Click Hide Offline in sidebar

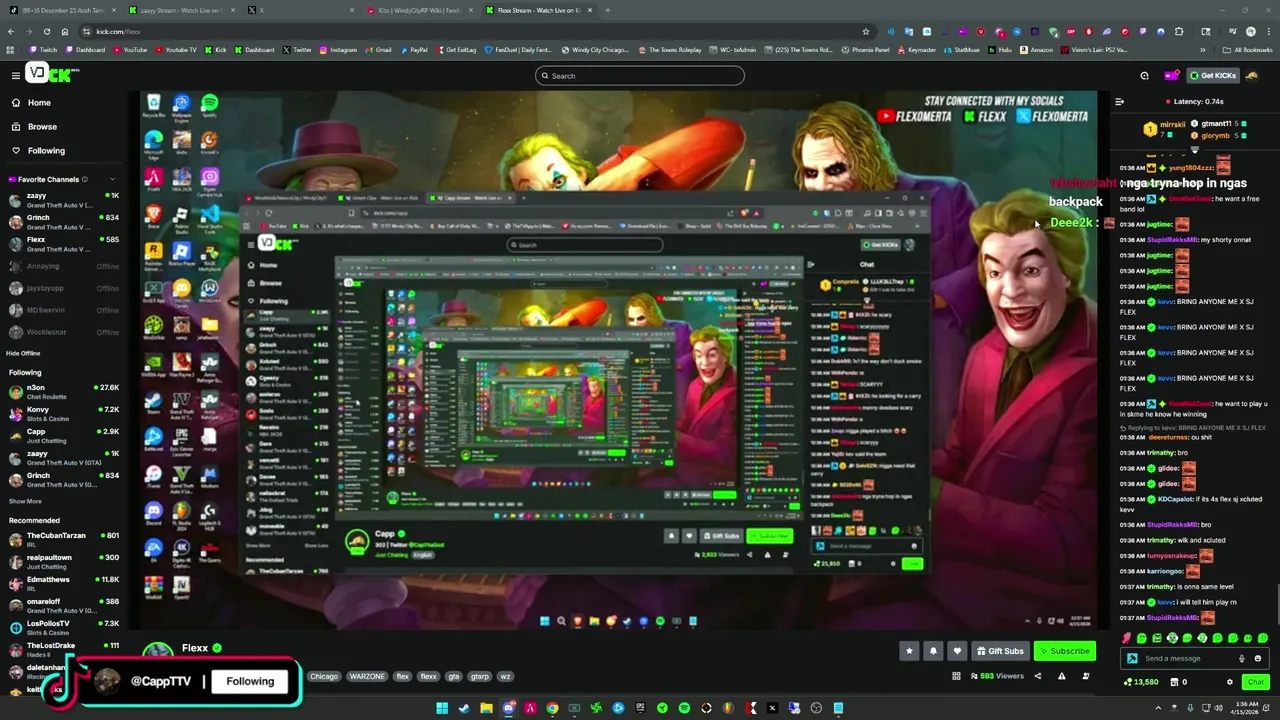click(x=23, y=353)
